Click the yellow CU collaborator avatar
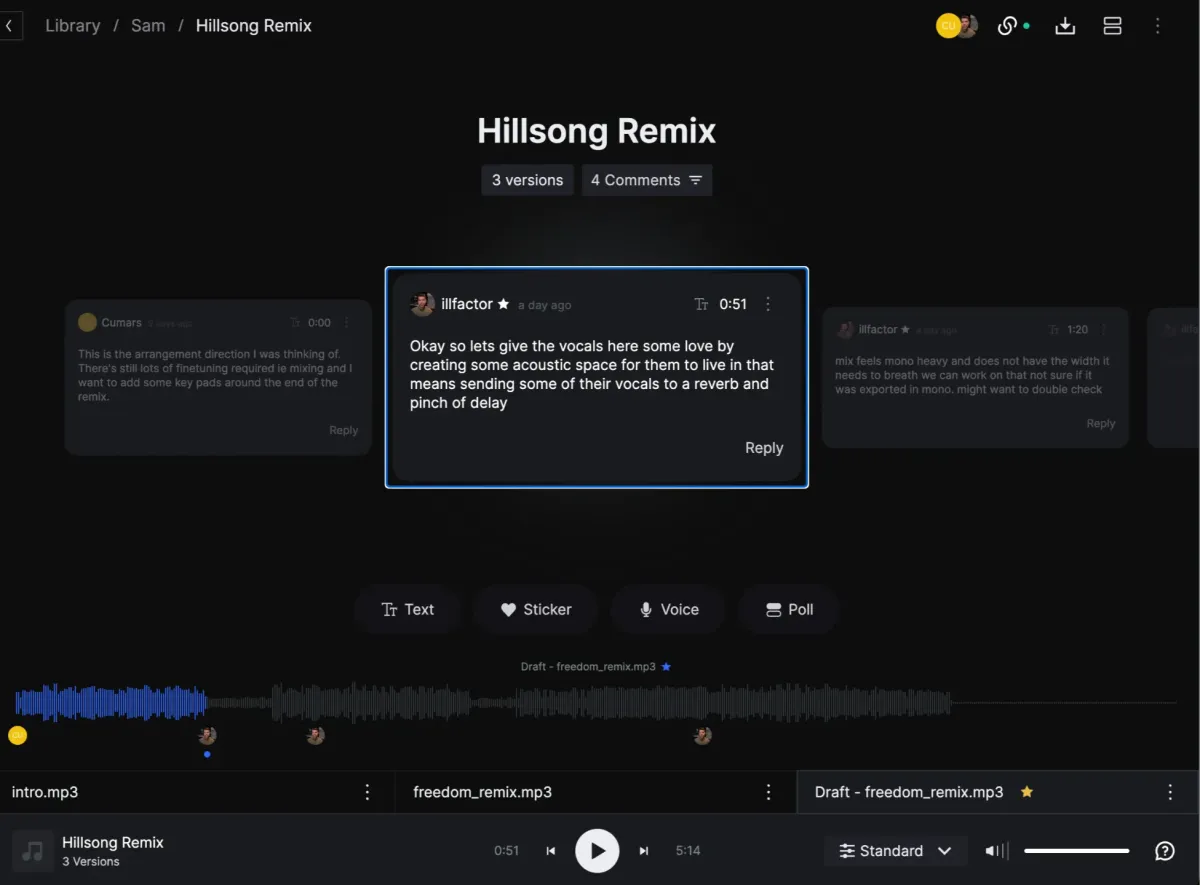 [947, 26]
